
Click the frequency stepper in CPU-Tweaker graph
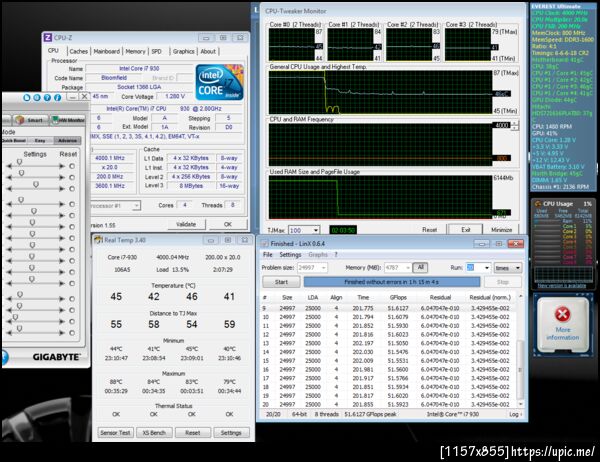(x=515, y=125)
